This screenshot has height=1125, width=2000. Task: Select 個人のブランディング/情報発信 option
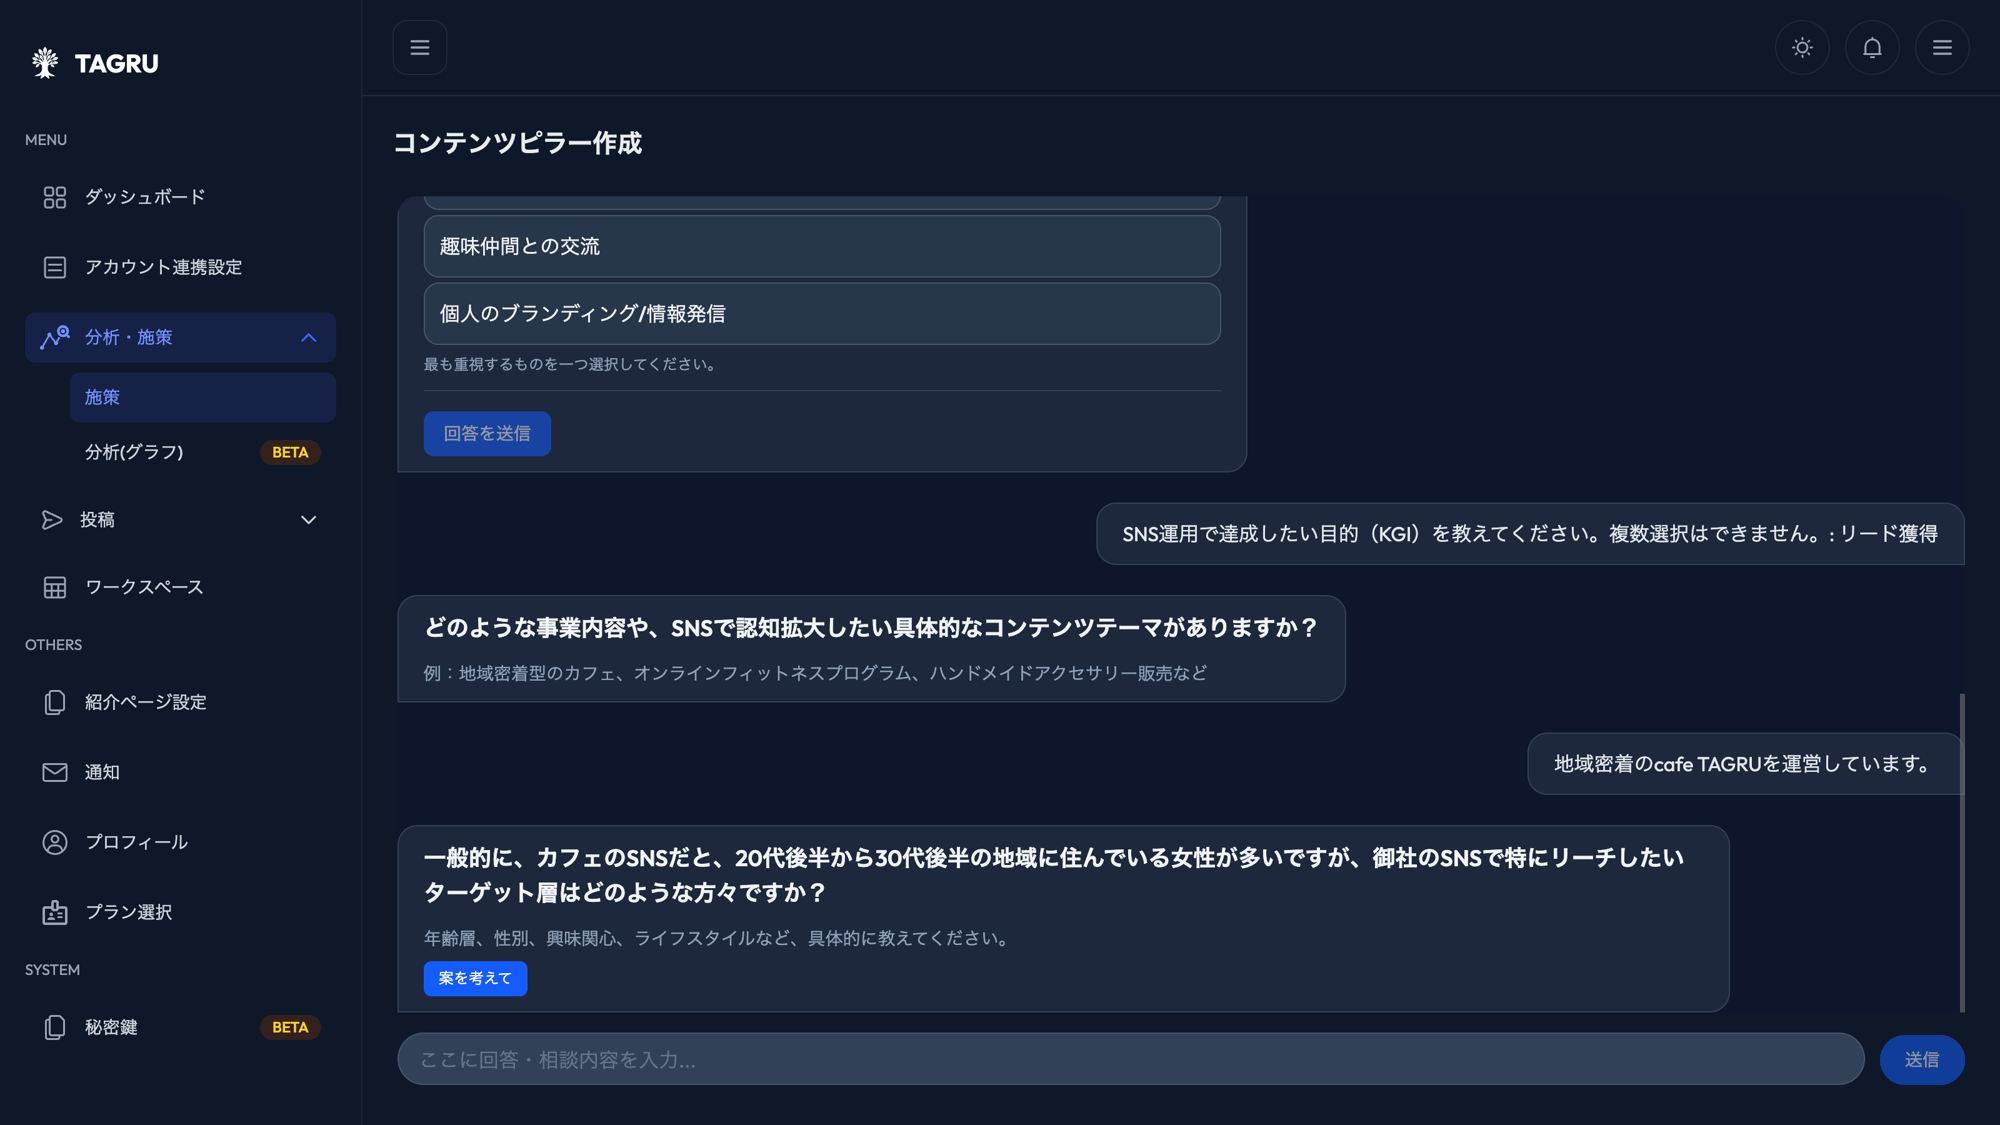tap(822, 314)
